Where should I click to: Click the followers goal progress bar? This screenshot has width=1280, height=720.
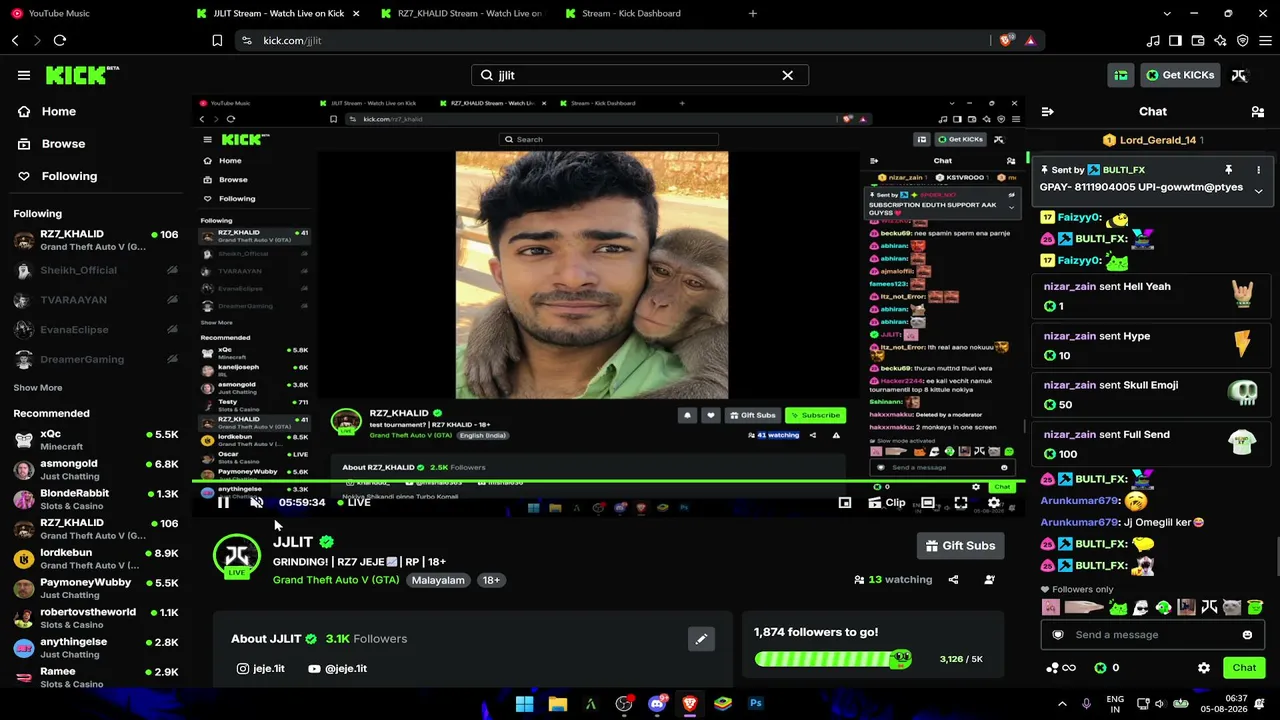(x=833, y=659)
